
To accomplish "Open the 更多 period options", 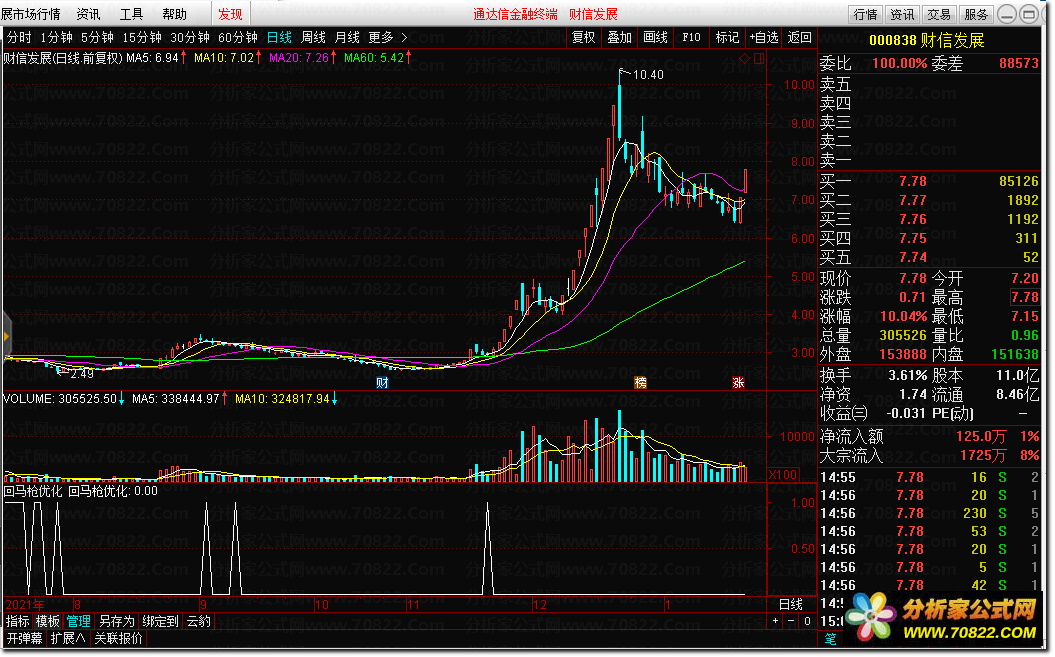I will pyautogui.click(x=381, y=38).
